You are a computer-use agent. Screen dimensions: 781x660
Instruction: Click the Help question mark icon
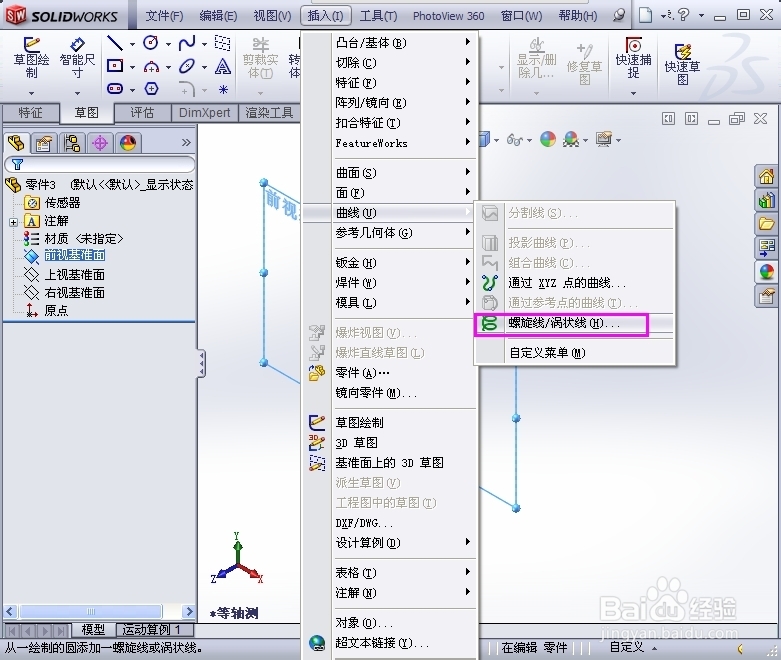coord(684,15)
